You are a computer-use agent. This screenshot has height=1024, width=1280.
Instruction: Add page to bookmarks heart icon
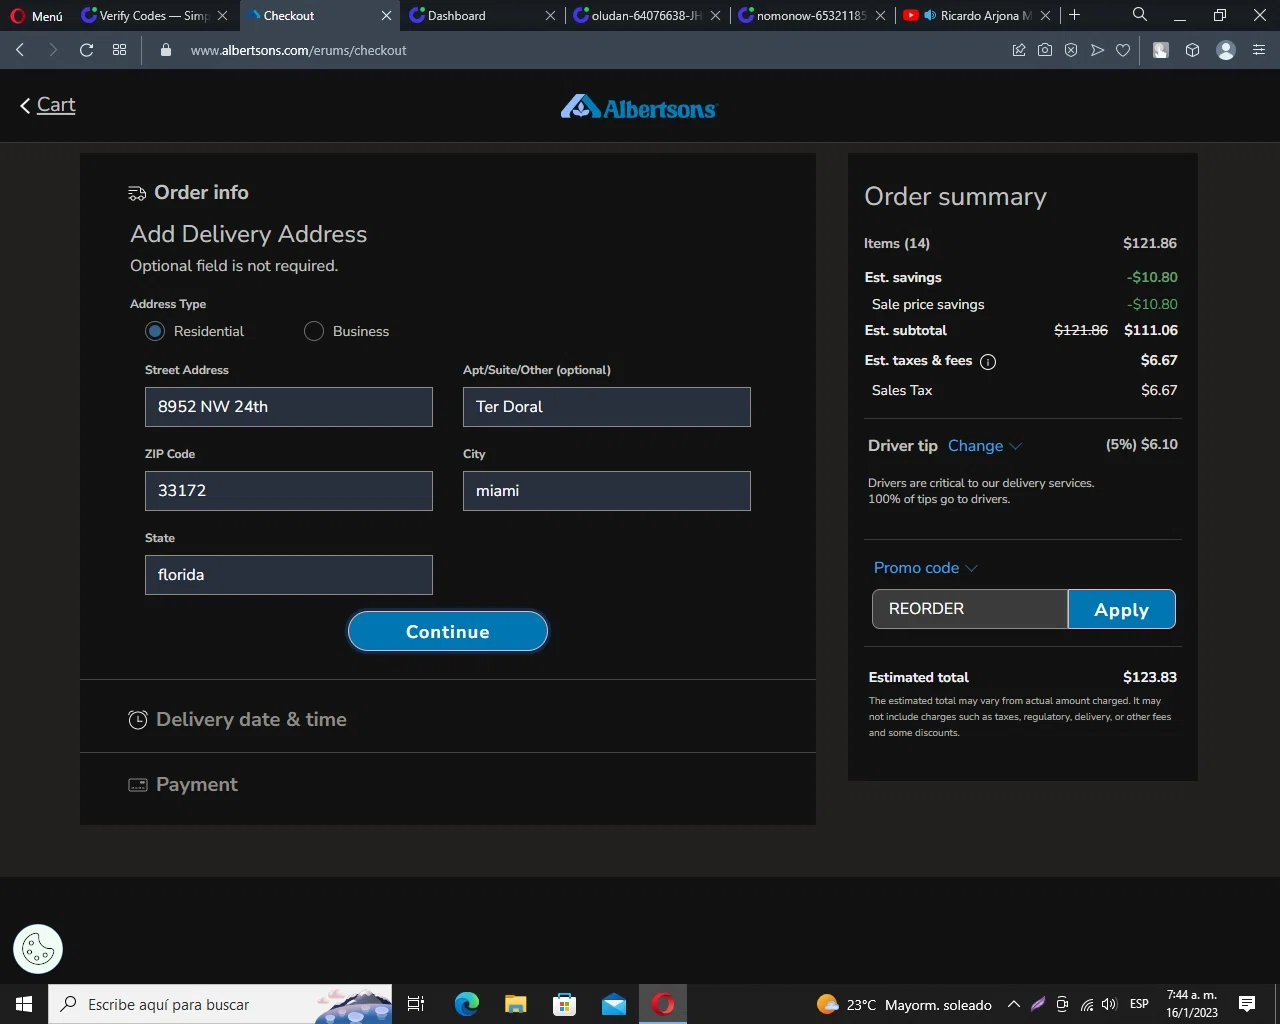1123,50
